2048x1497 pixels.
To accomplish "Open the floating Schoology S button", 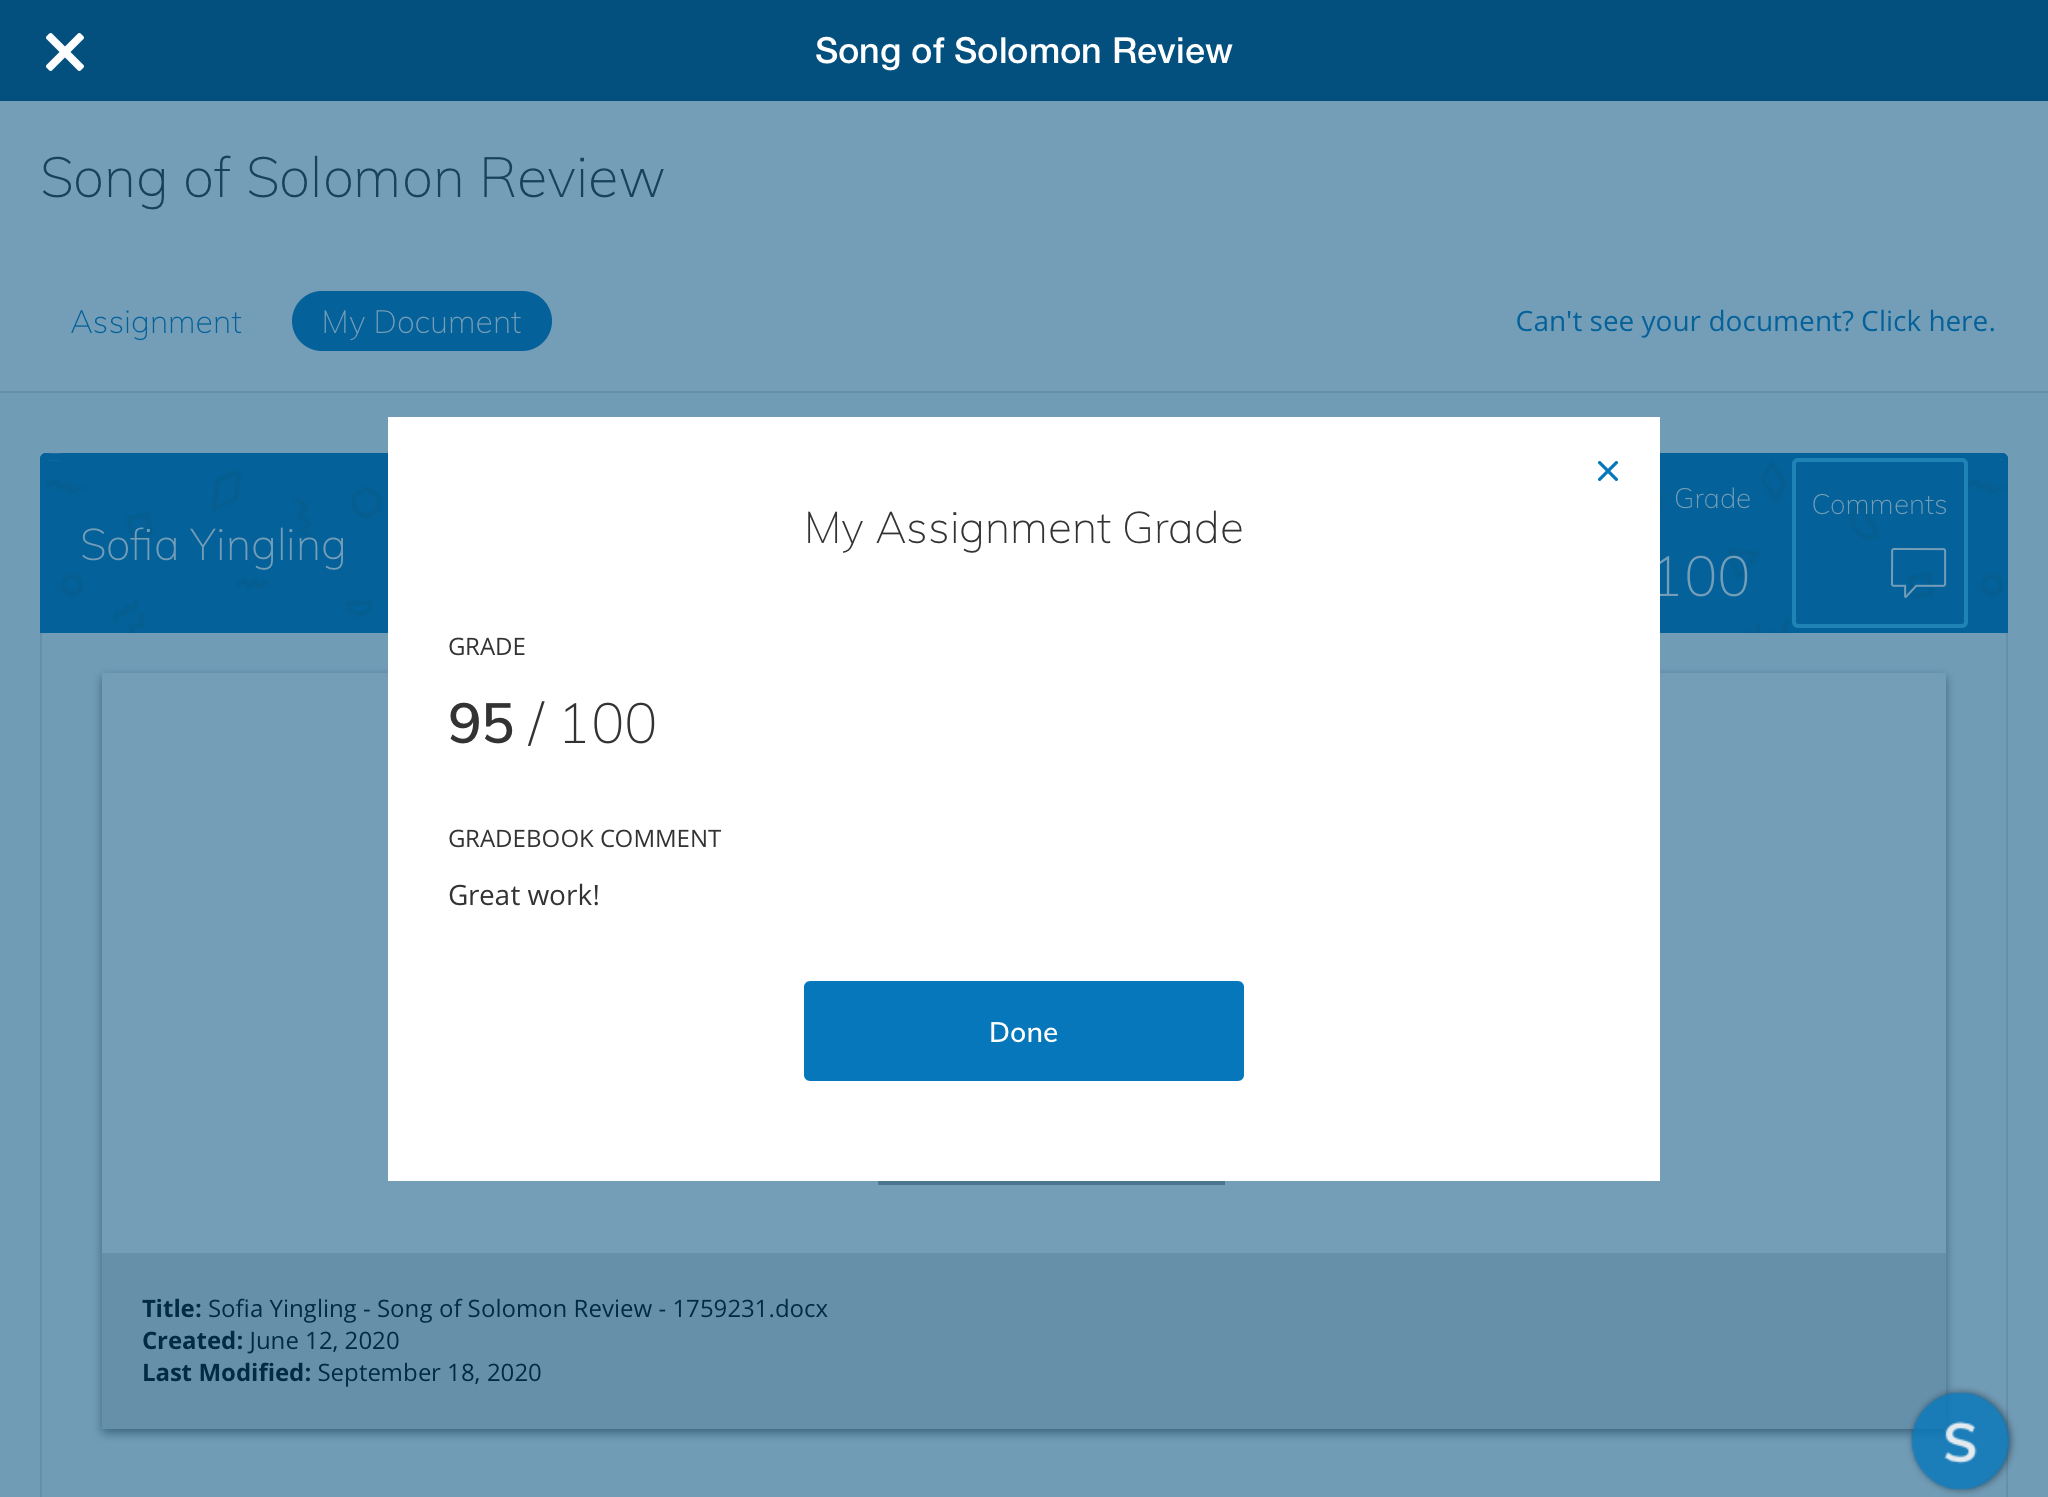I will 1959,1441.
